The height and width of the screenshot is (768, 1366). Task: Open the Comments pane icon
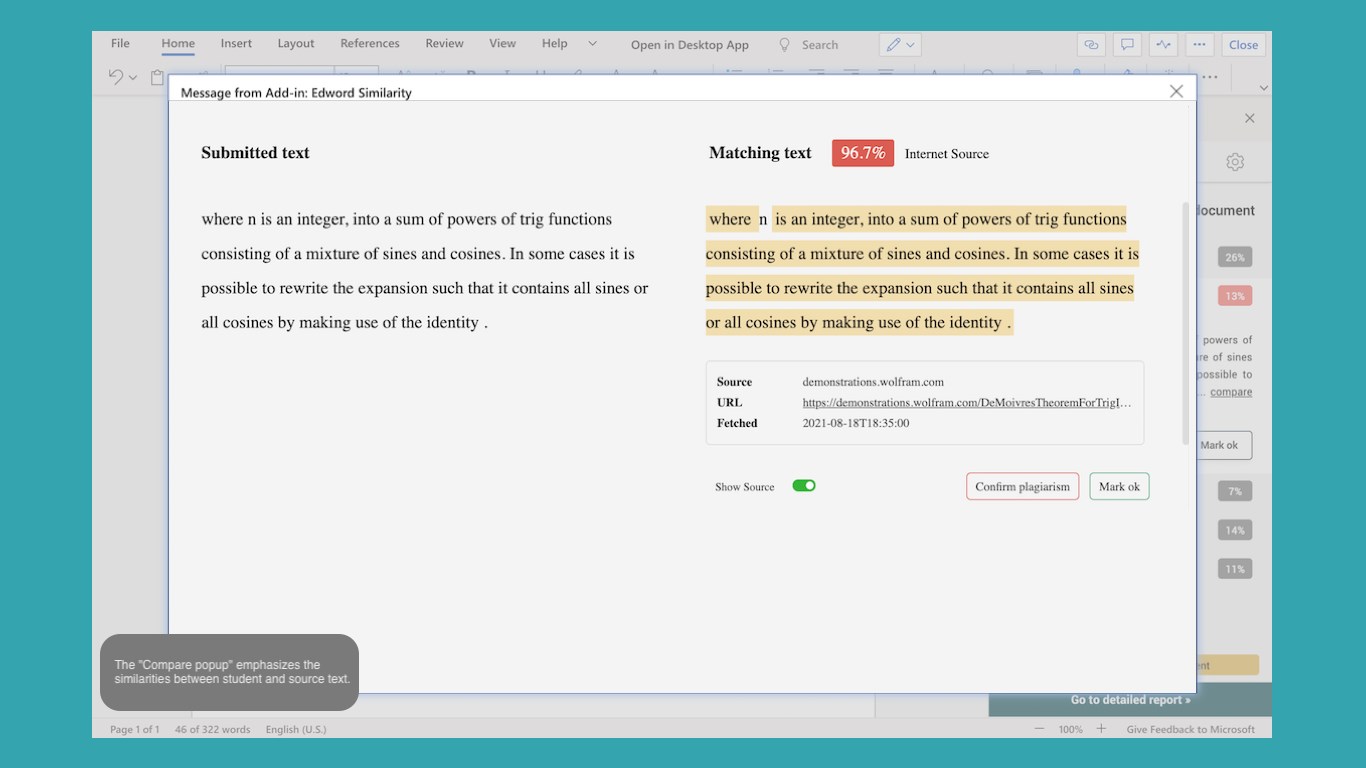point(1127,45)
